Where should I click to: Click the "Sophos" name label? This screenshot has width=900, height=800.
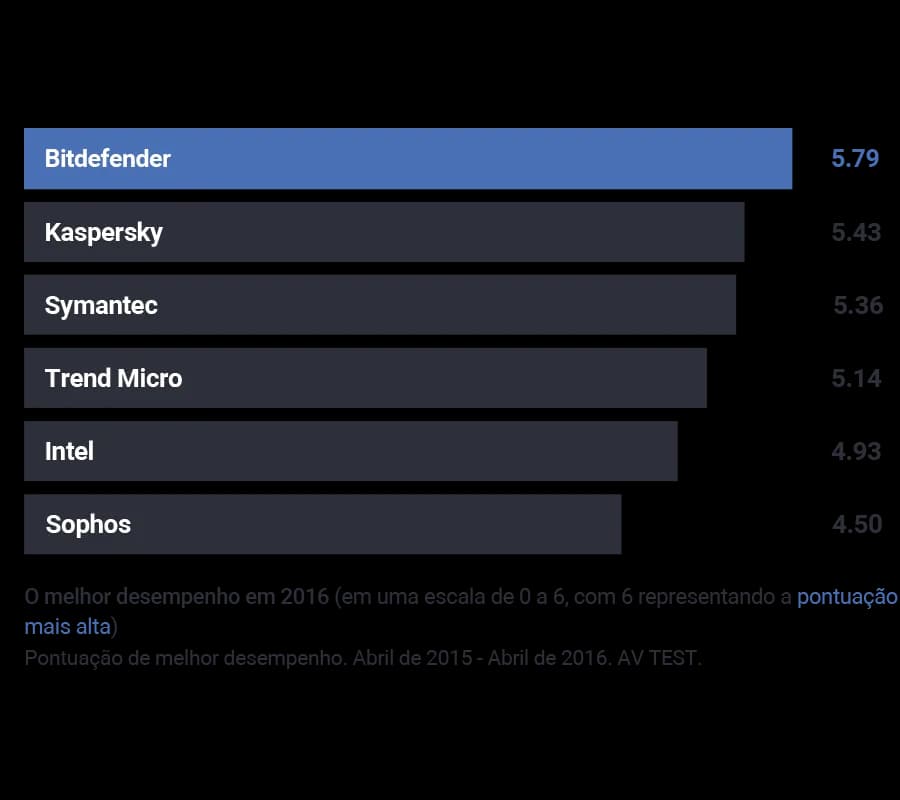coord(88,524)
